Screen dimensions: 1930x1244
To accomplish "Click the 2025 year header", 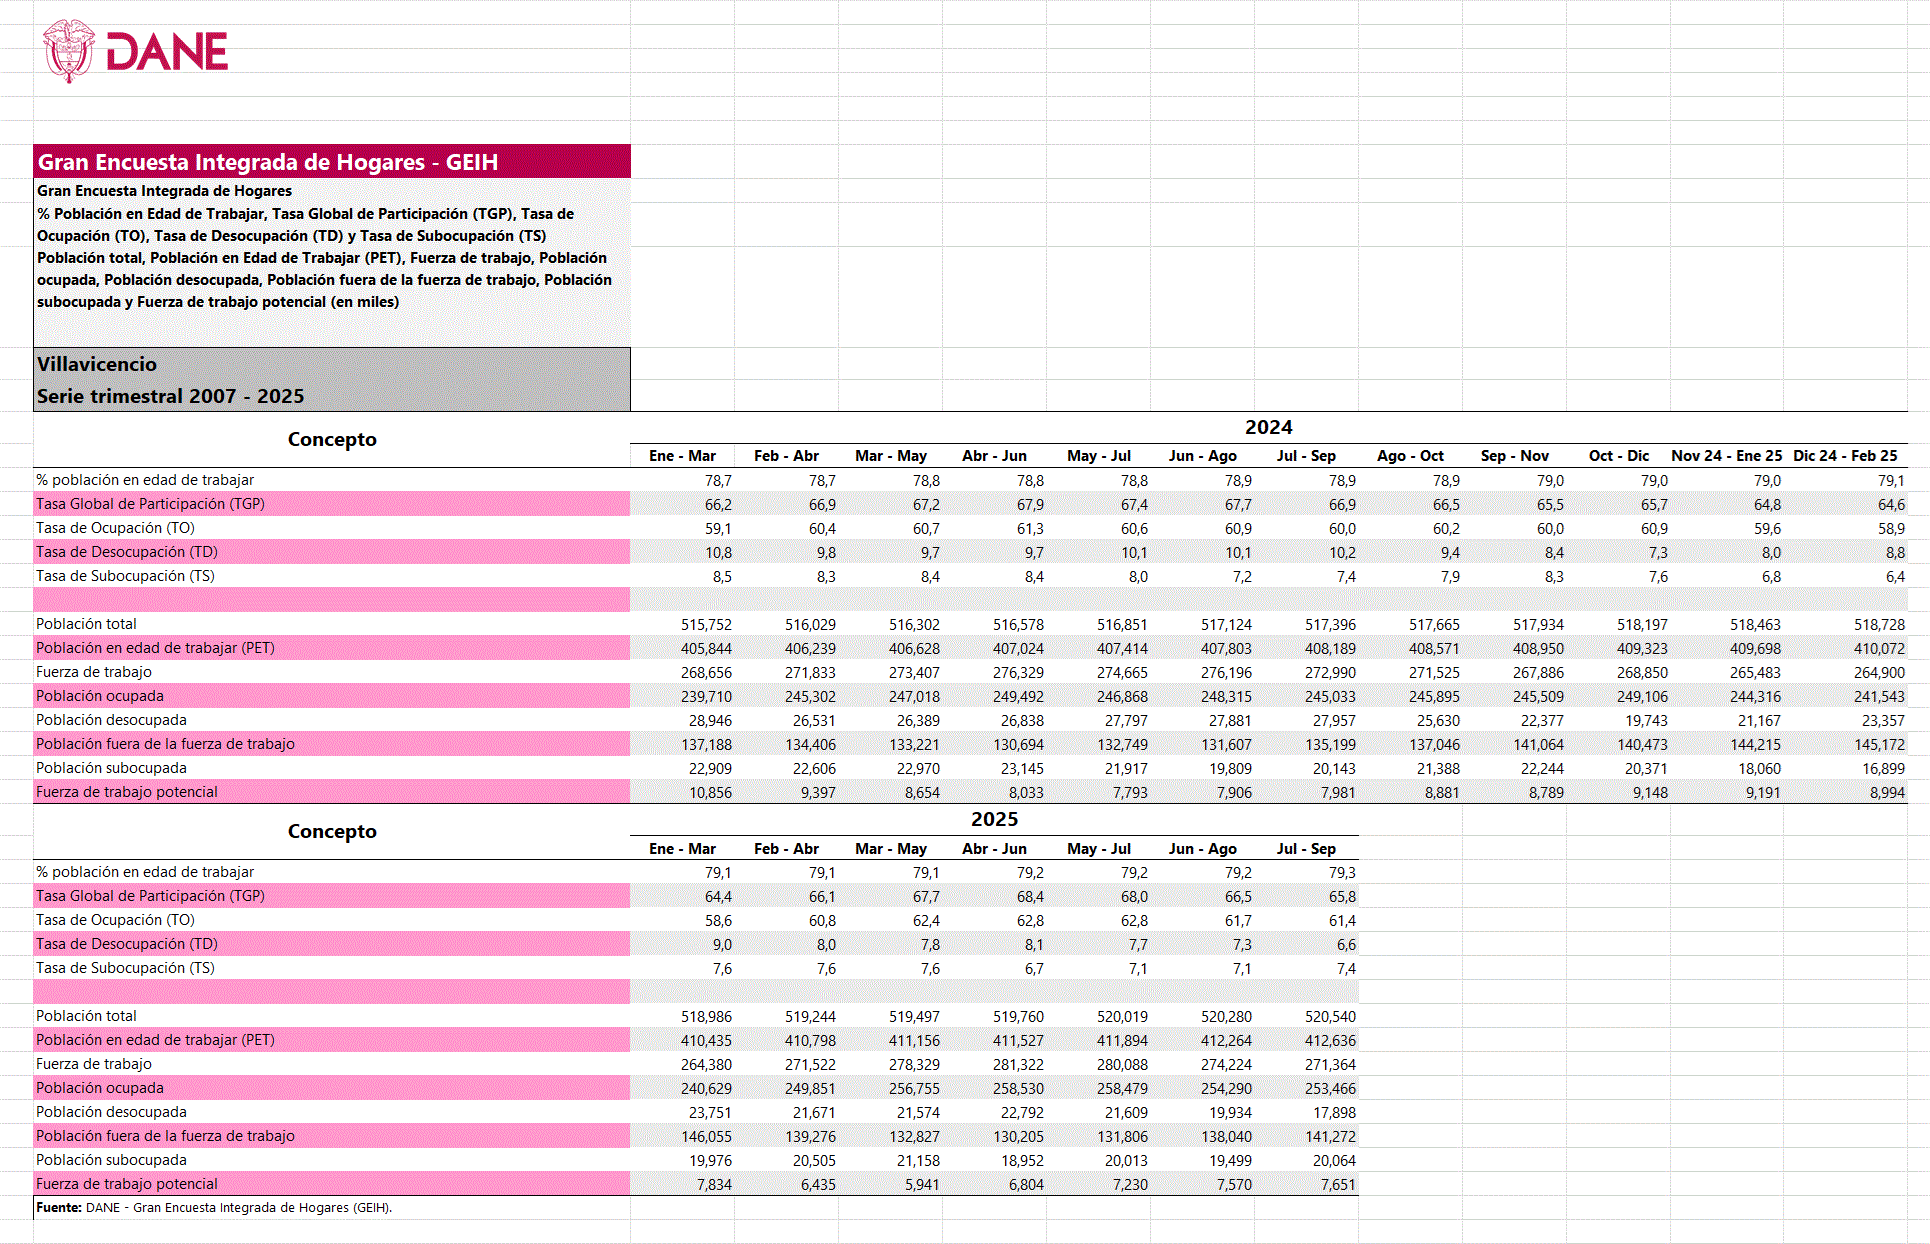I will click(994, 819).
